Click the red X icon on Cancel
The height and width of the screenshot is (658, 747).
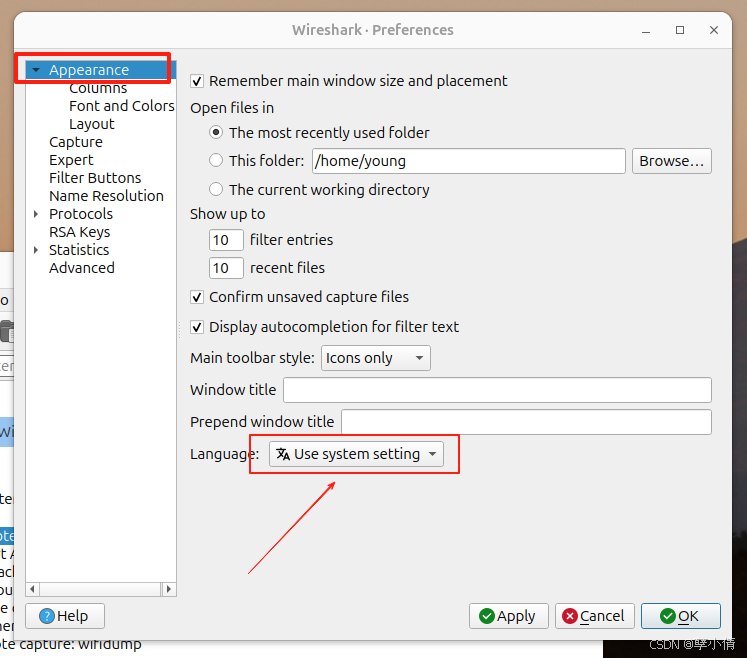(569, 616)
